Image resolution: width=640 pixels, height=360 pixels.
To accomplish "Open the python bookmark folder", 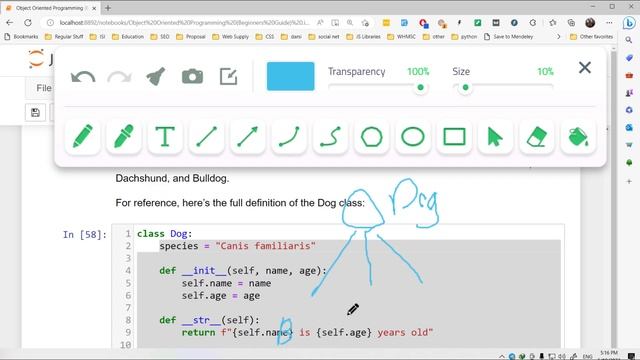I will pyautogui.click(x=464, y=36).
